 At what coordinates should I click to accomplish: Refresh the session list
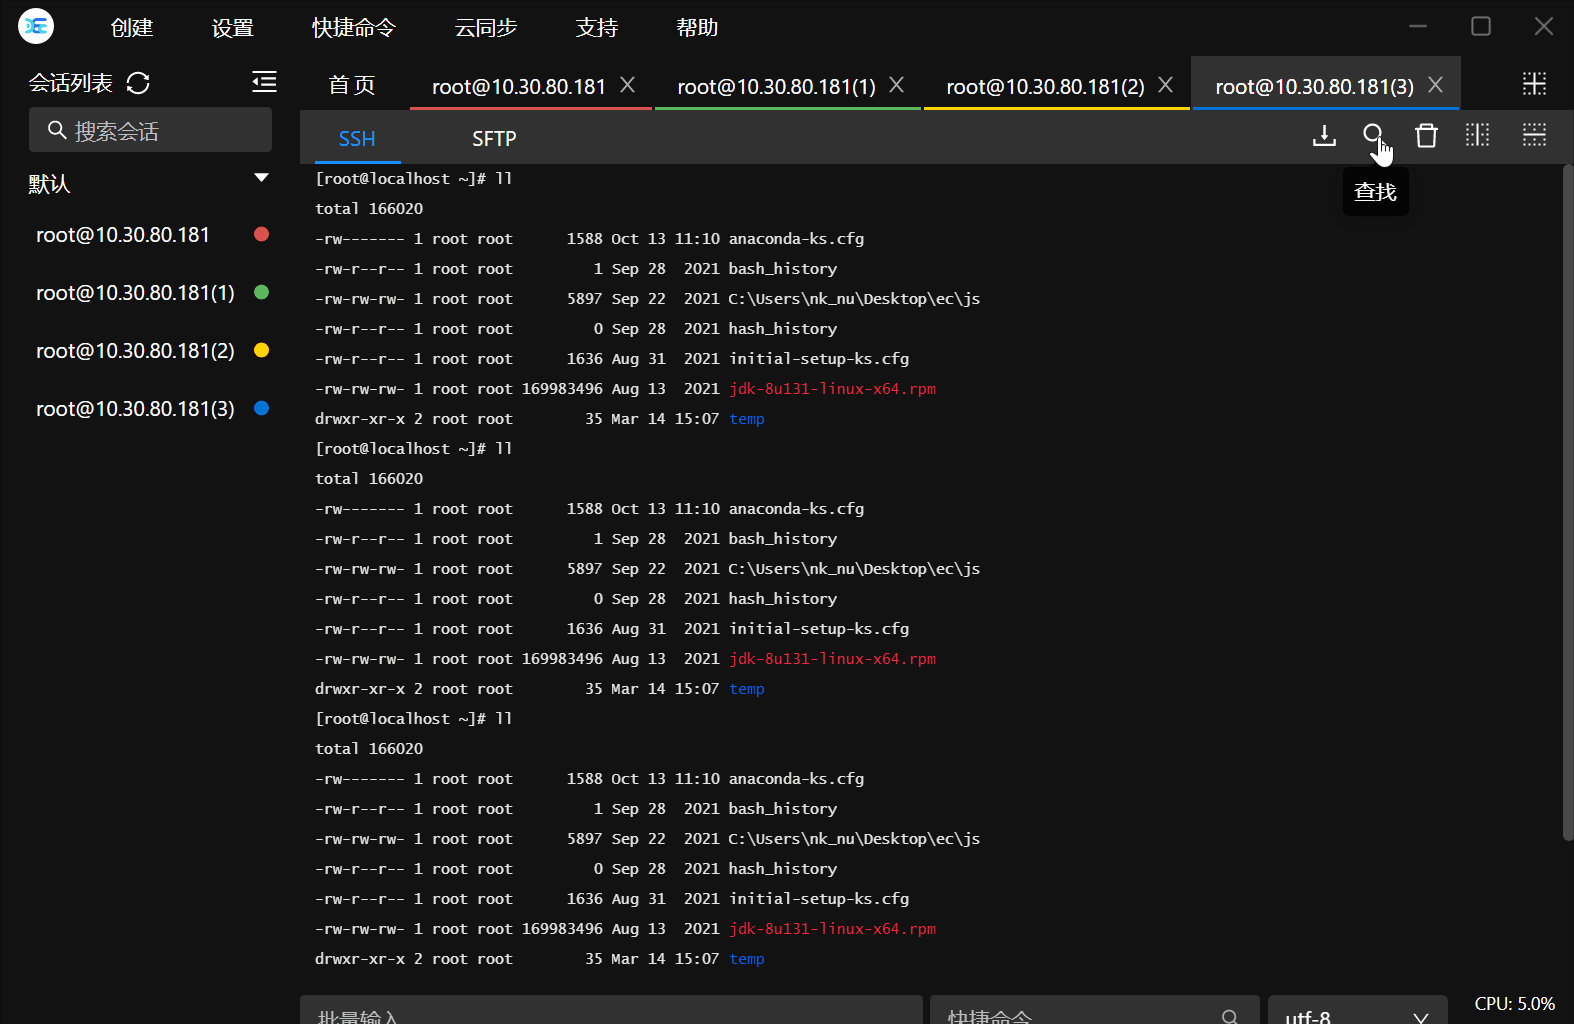click(138, 83)
